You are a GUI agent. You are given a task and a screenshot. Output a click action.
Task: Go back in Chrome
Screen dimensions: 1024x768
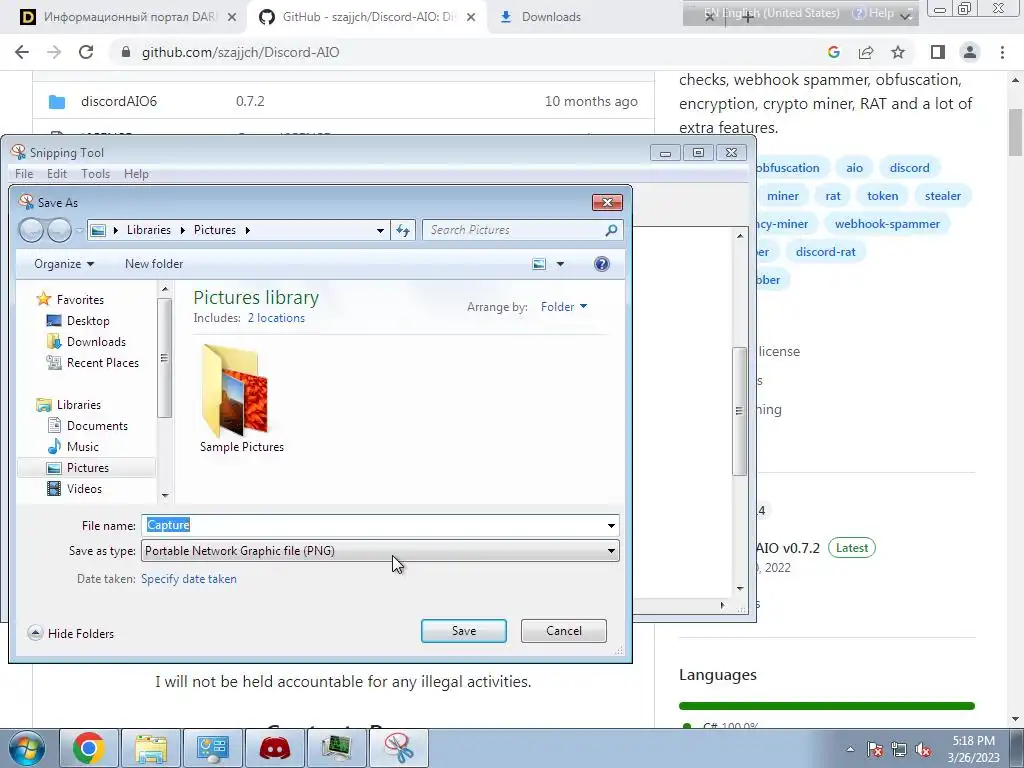(22, 52)
